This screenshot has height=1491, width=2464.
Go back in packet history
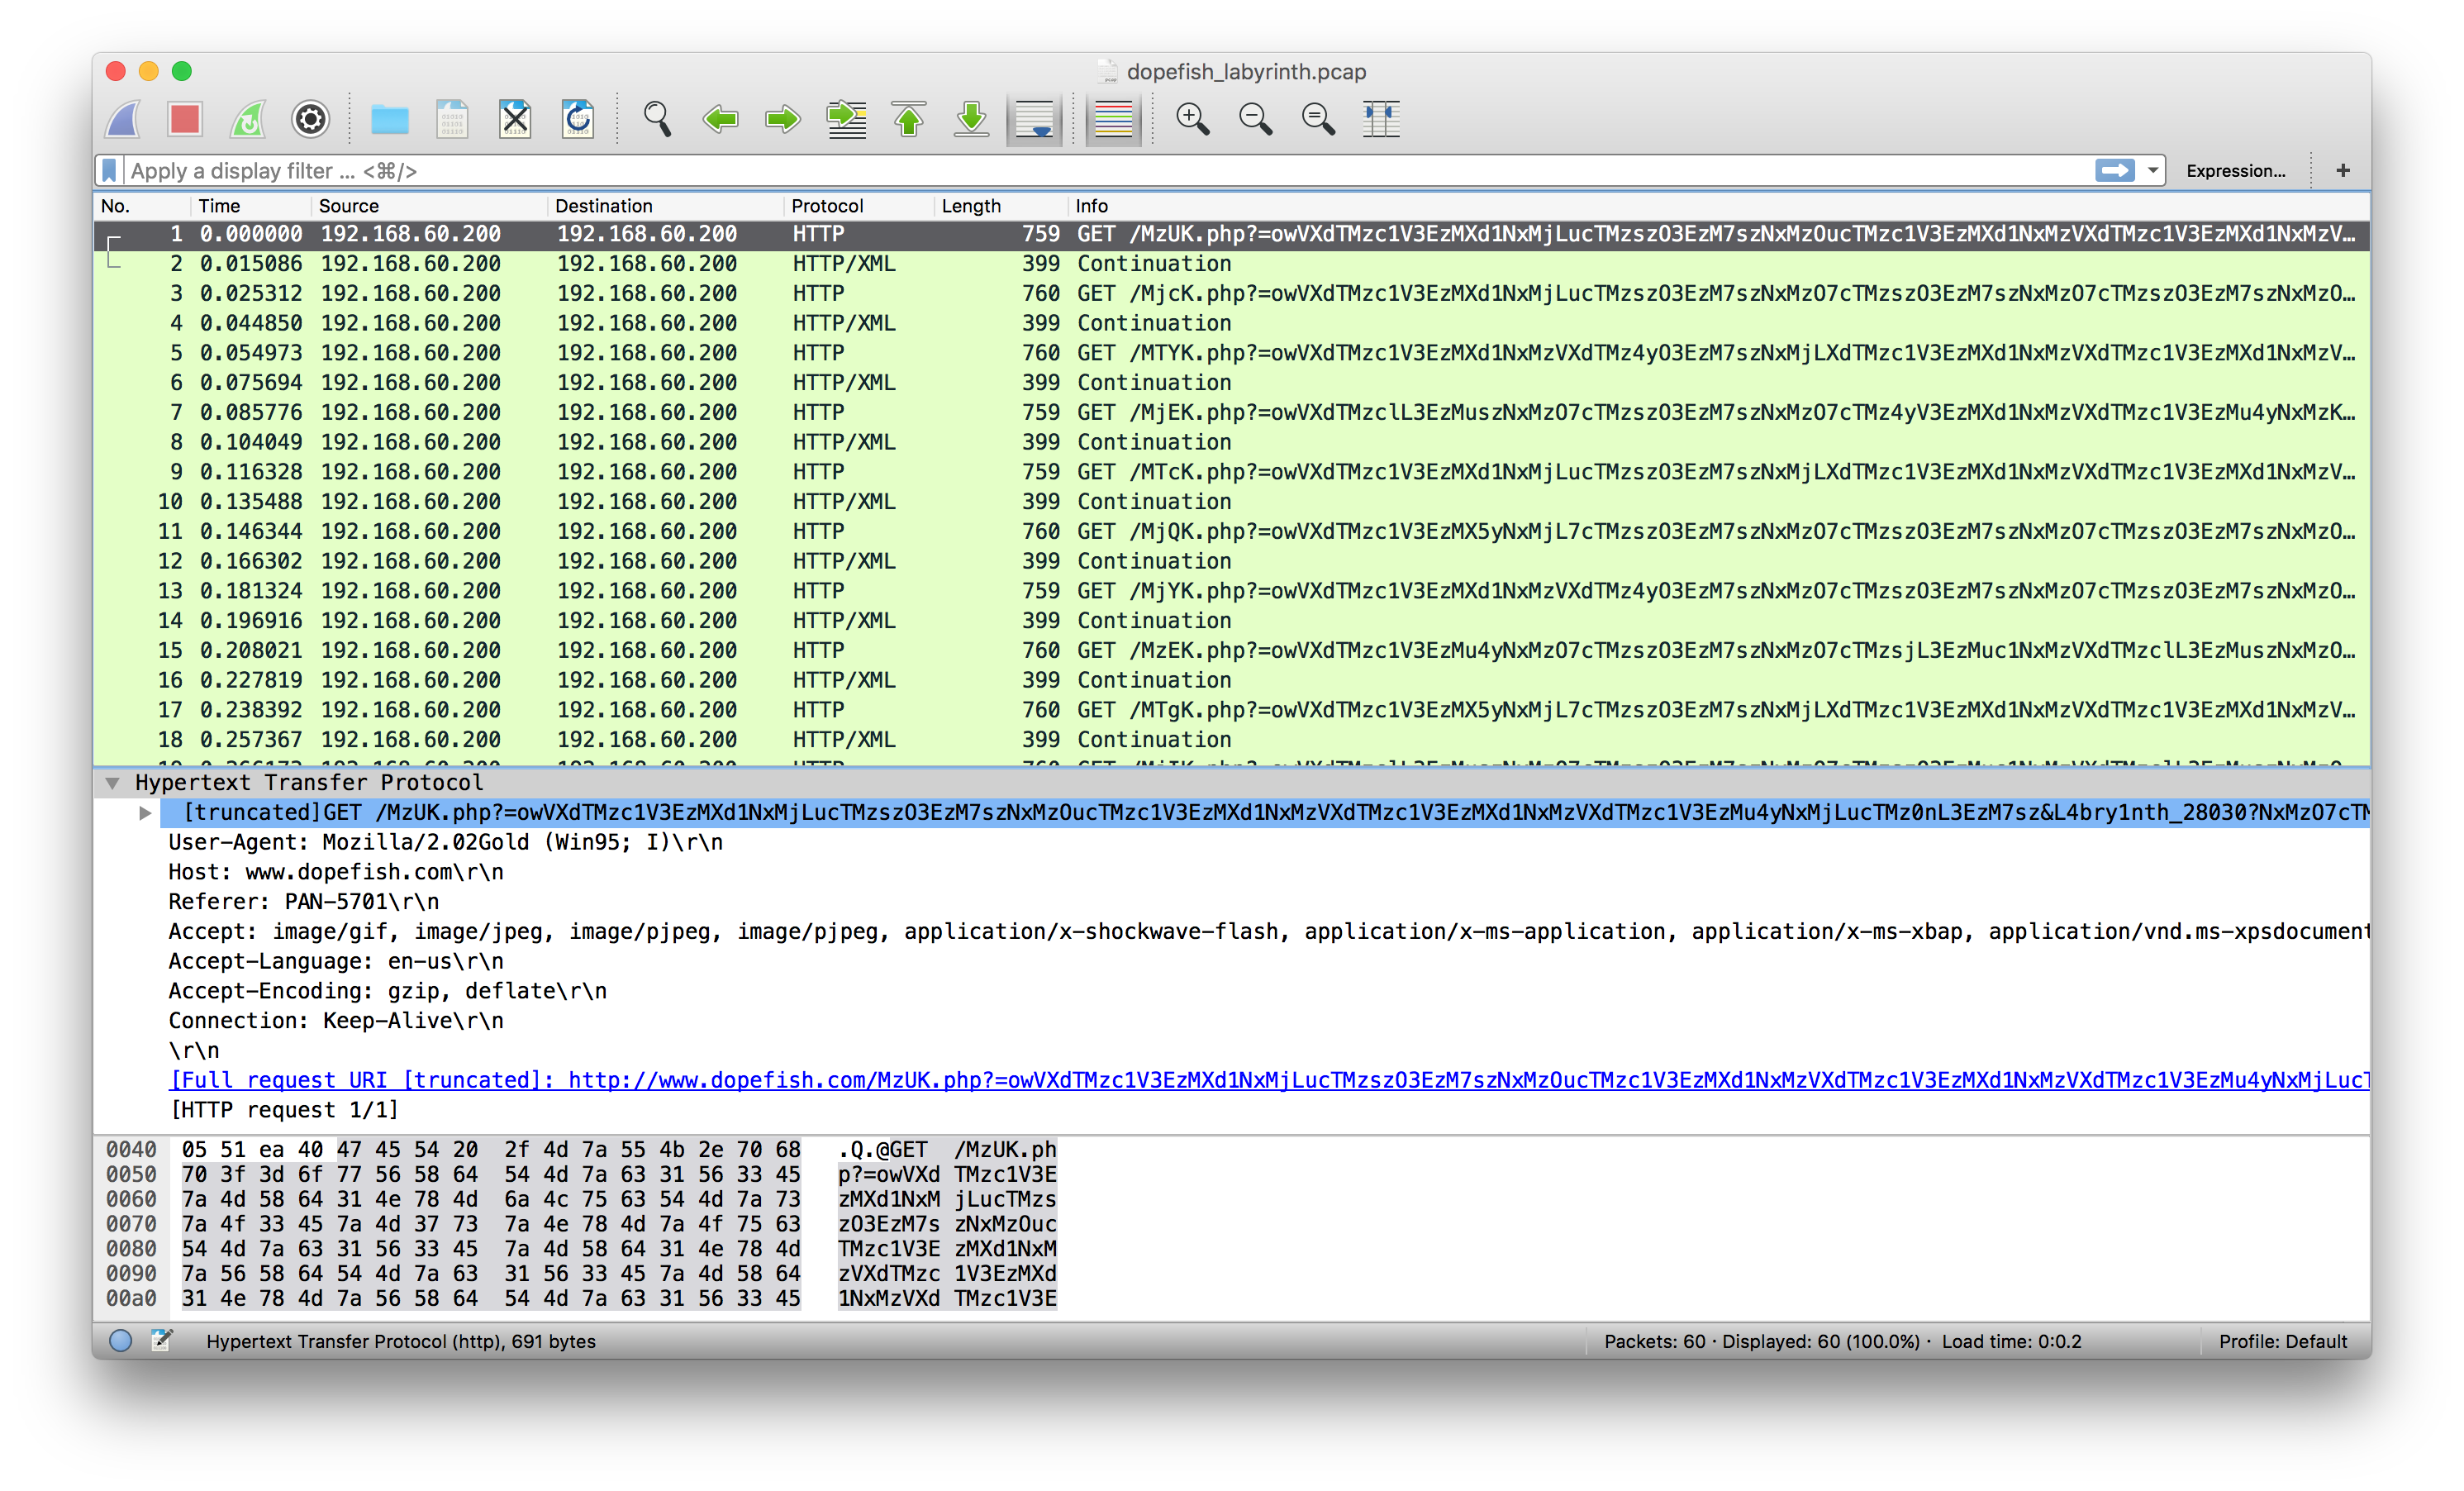point(720,120)
